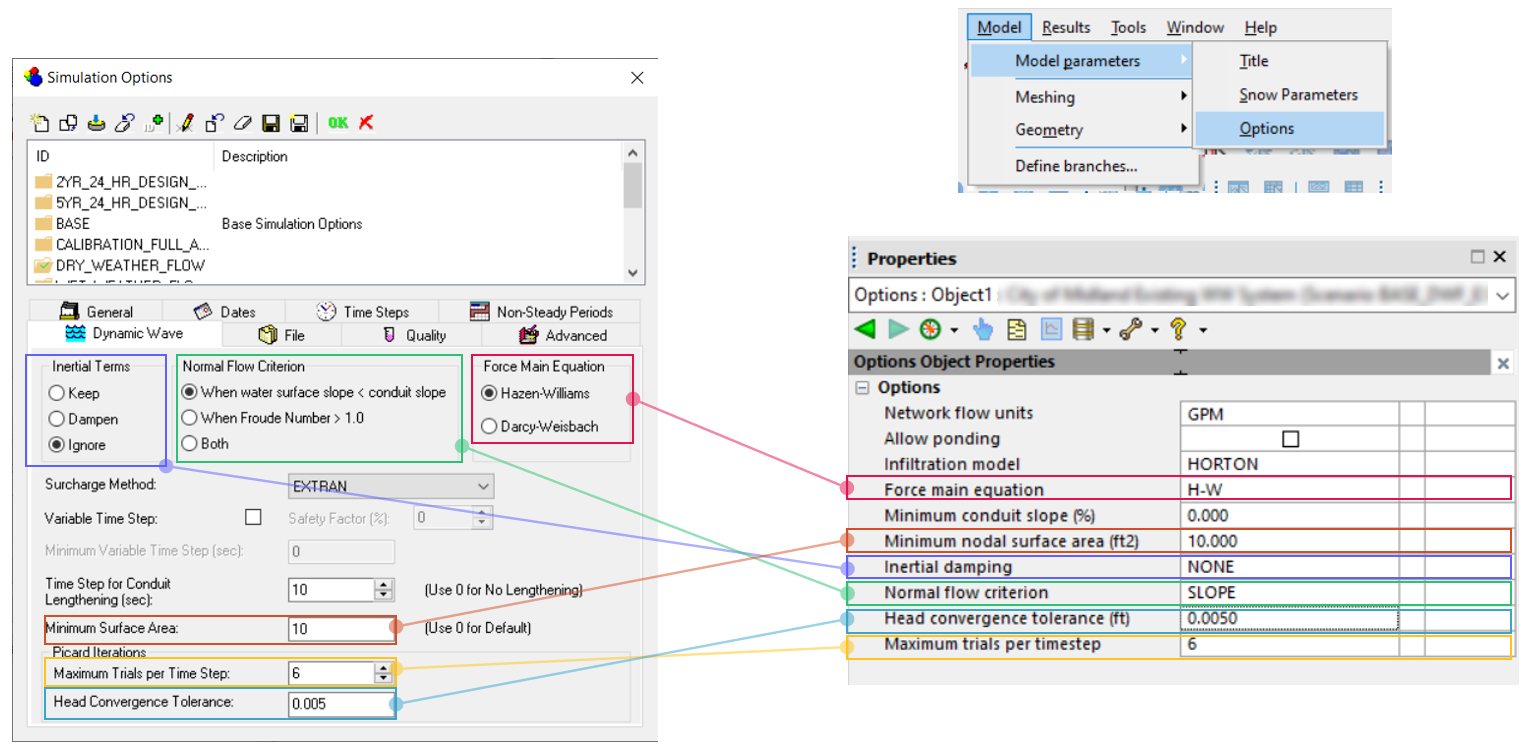Image resolution: width=1534 pixels, height=751 pixels.
Task: Click the eraser Delete icon in Simulation Options toolbar
Action: (243, 122)
